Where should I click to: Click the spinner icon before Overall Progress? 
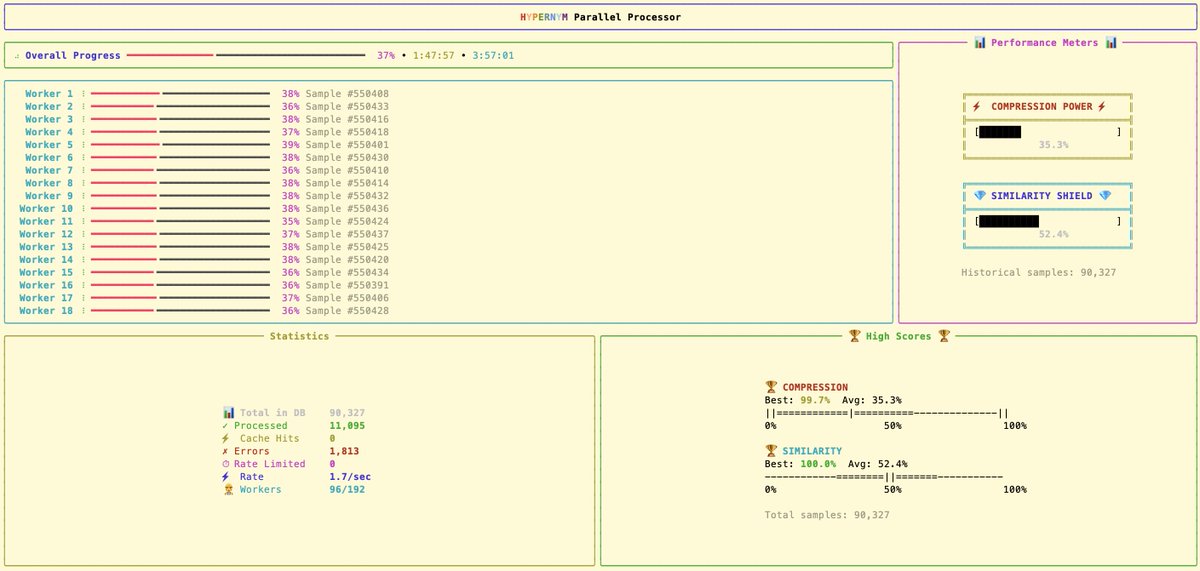[x=17, y=56]
